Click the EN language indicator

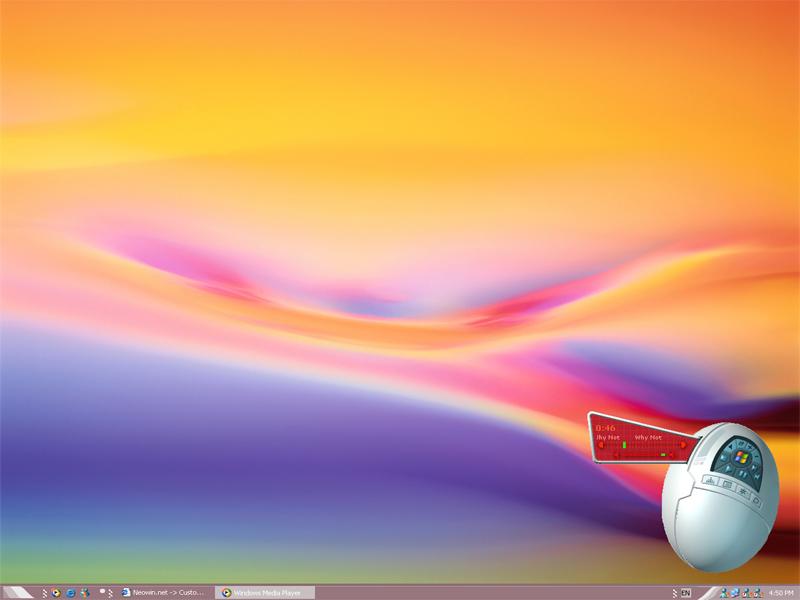[686, 593]
